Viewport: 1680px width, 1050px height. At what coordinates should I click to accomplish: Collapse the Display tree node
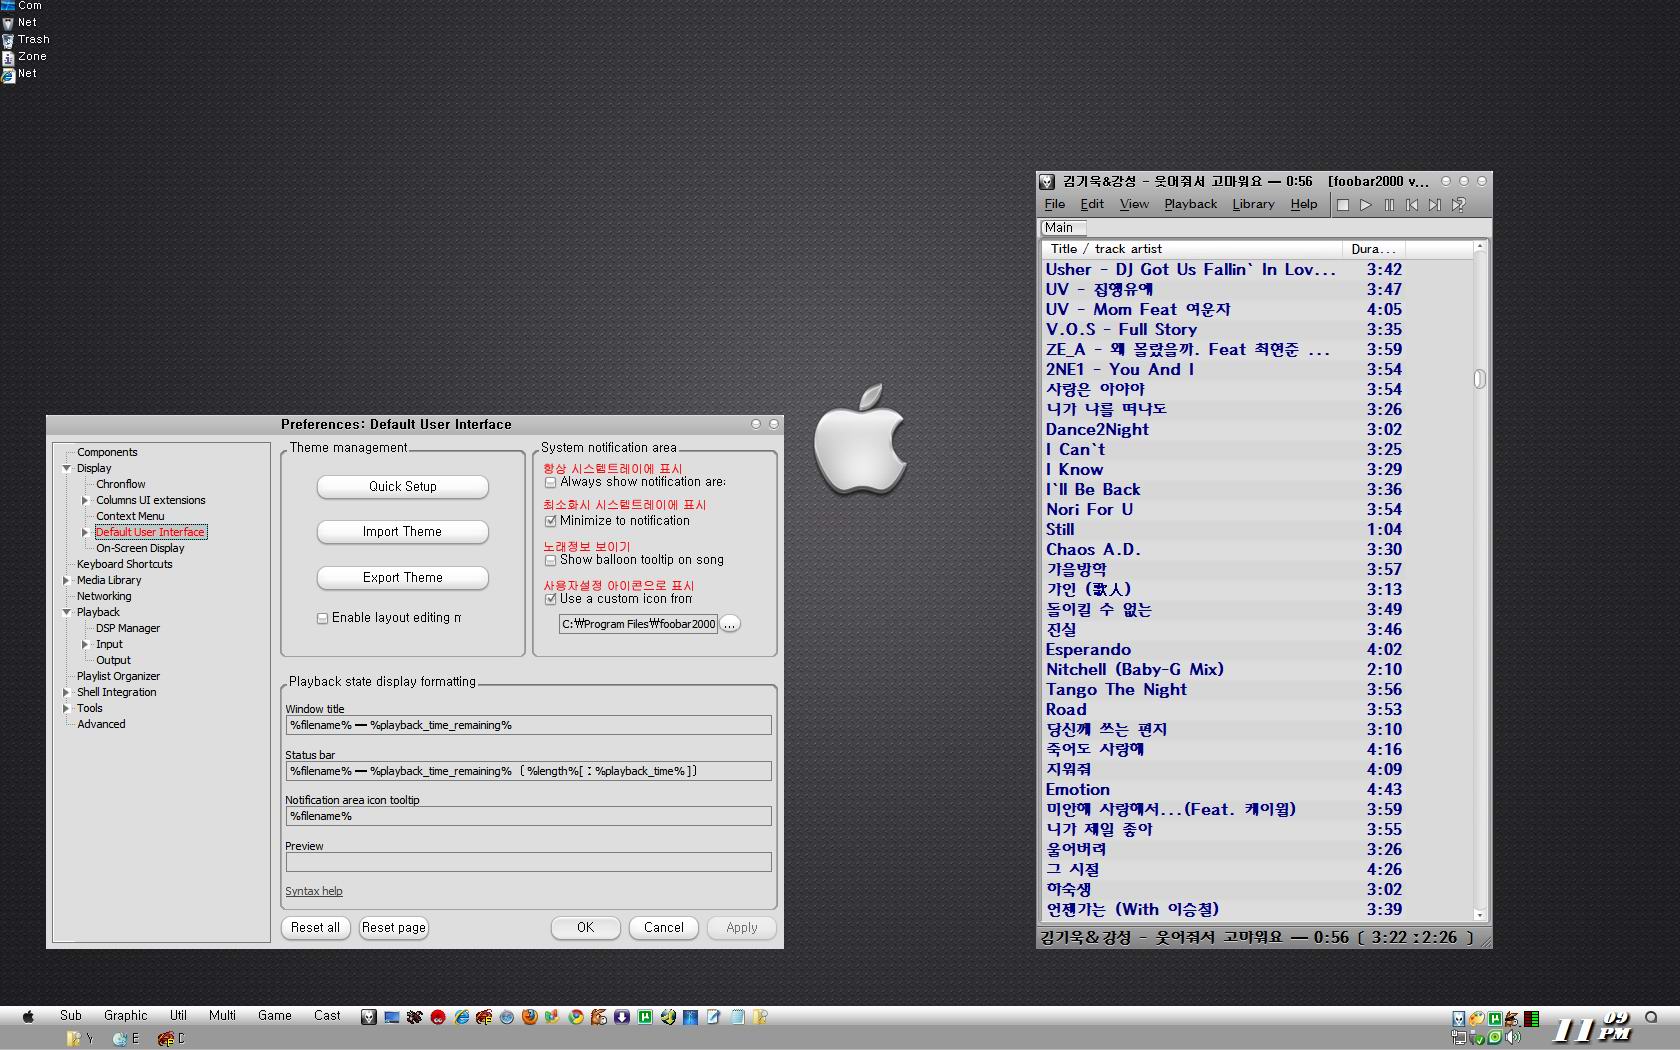coord(67,468)
